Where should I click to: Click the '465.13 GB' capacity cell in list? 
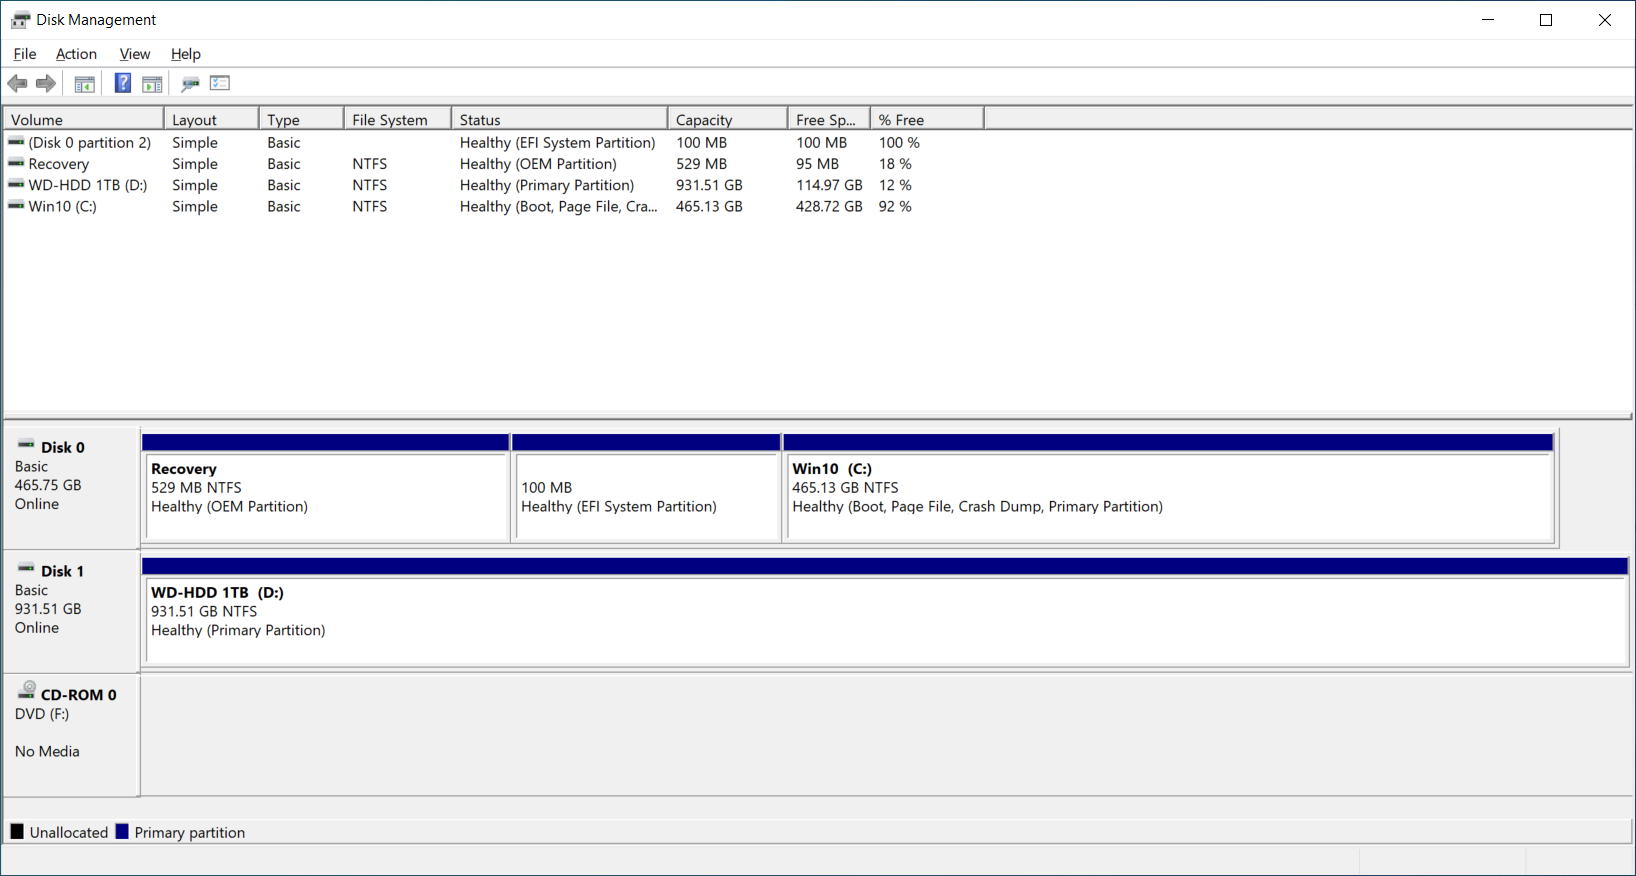[709, 206]
